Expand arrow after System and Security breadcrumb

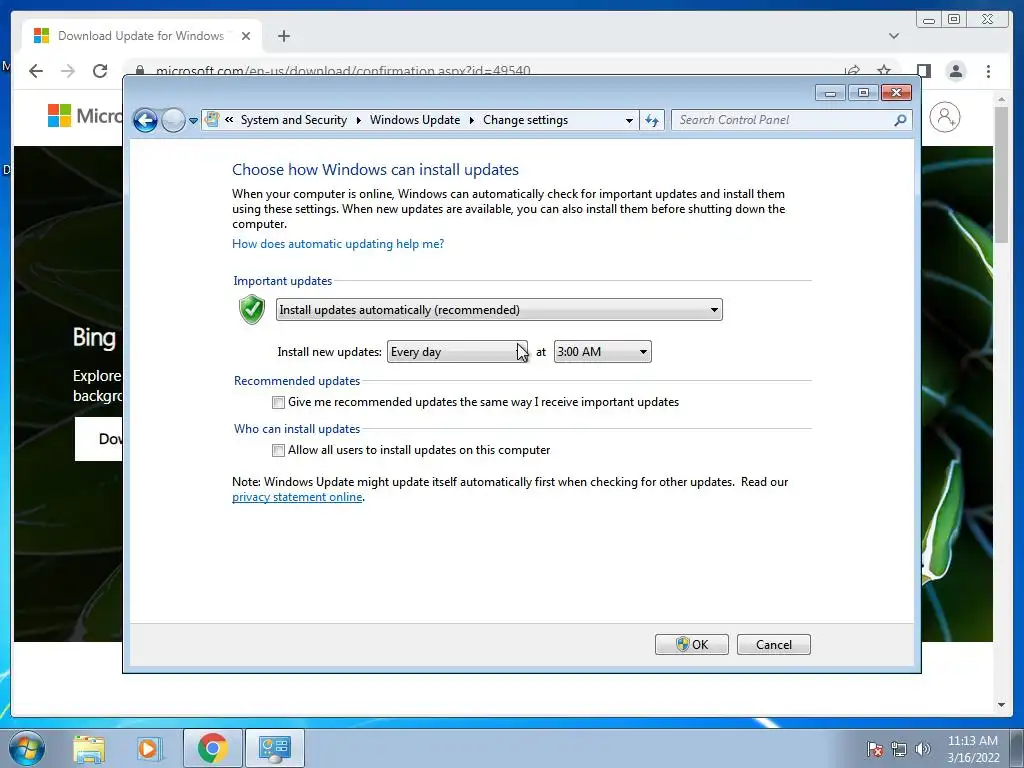point(359,120)
